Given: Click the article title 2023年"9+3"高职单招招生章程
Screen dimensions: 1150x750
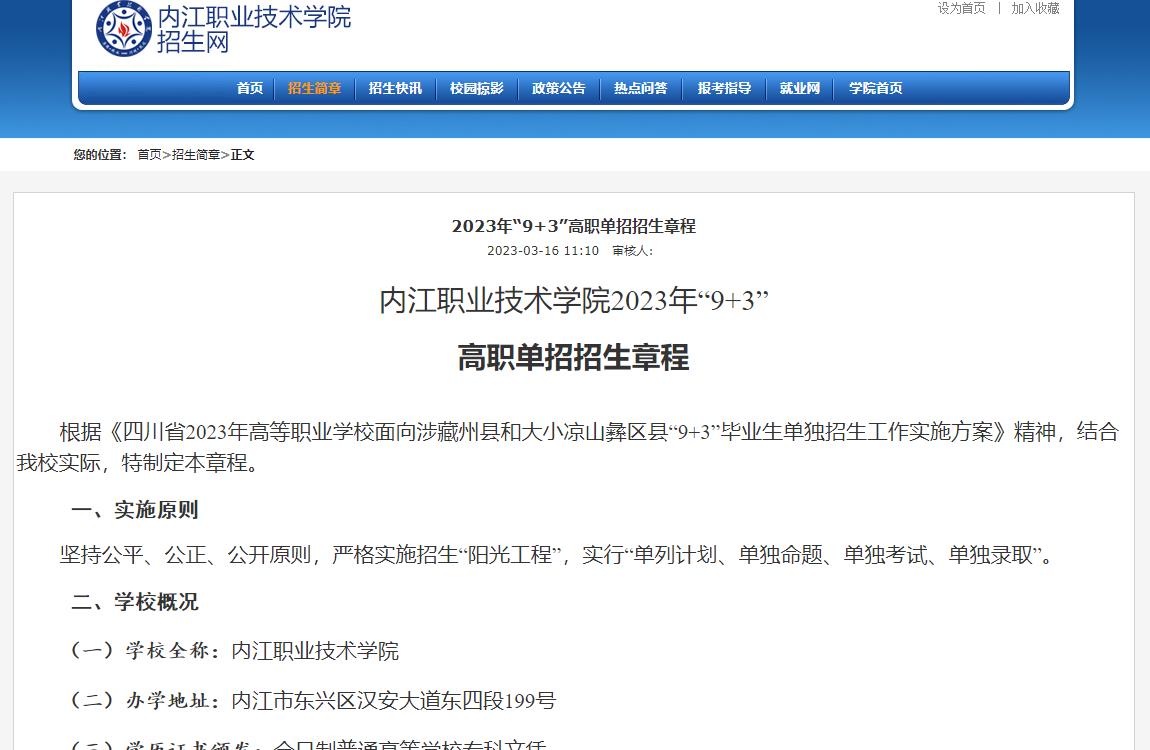Looking at the screenshot, I should click(x=574, y=226).
